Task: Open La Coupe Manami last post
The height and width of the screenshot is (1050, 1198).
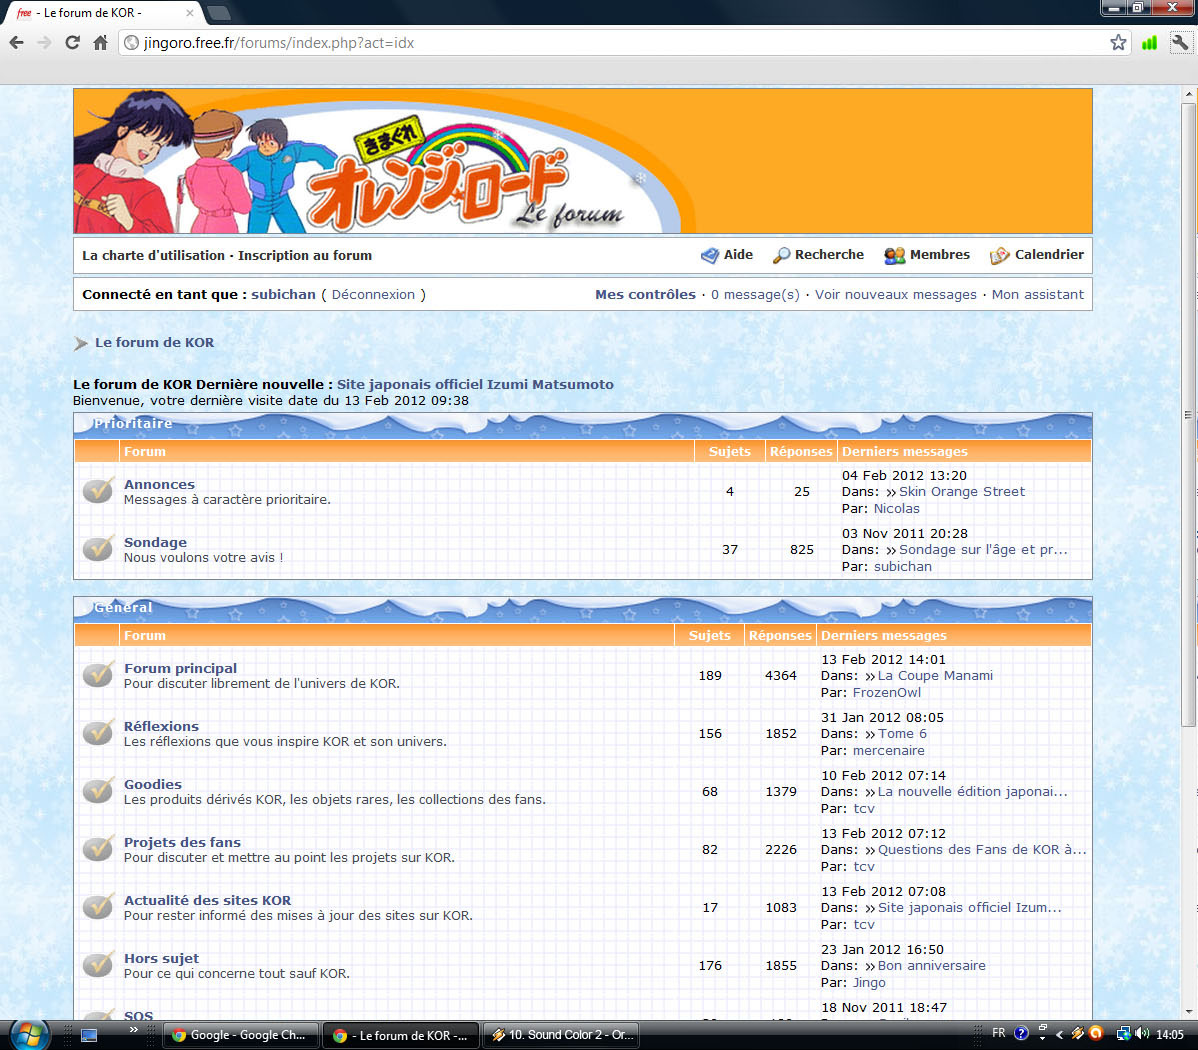Action: pos(935,676)
